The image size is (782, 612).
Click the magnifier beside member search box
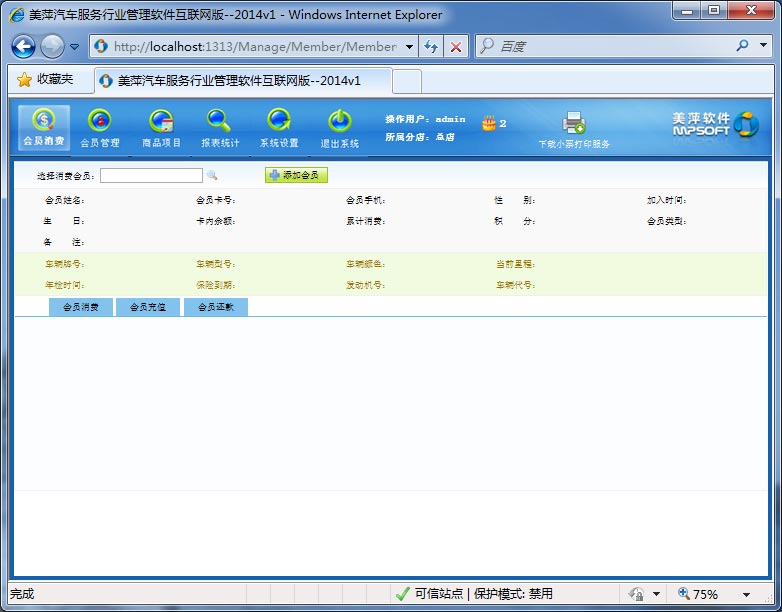[212, 175]
